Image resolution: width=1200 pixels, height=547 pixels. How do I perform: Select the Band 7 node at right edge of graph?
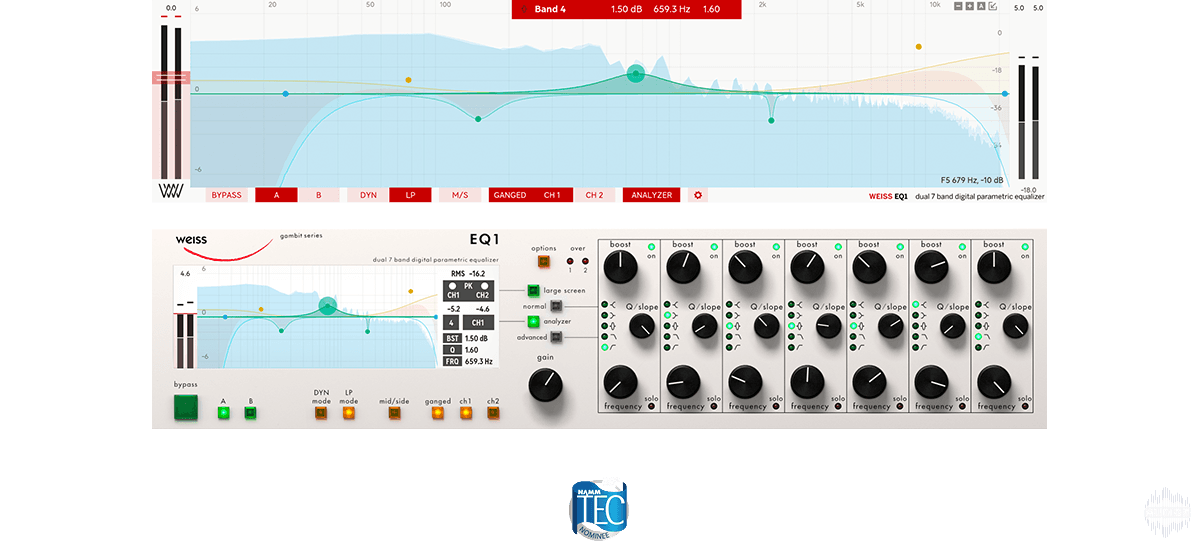click(1005, 94)
